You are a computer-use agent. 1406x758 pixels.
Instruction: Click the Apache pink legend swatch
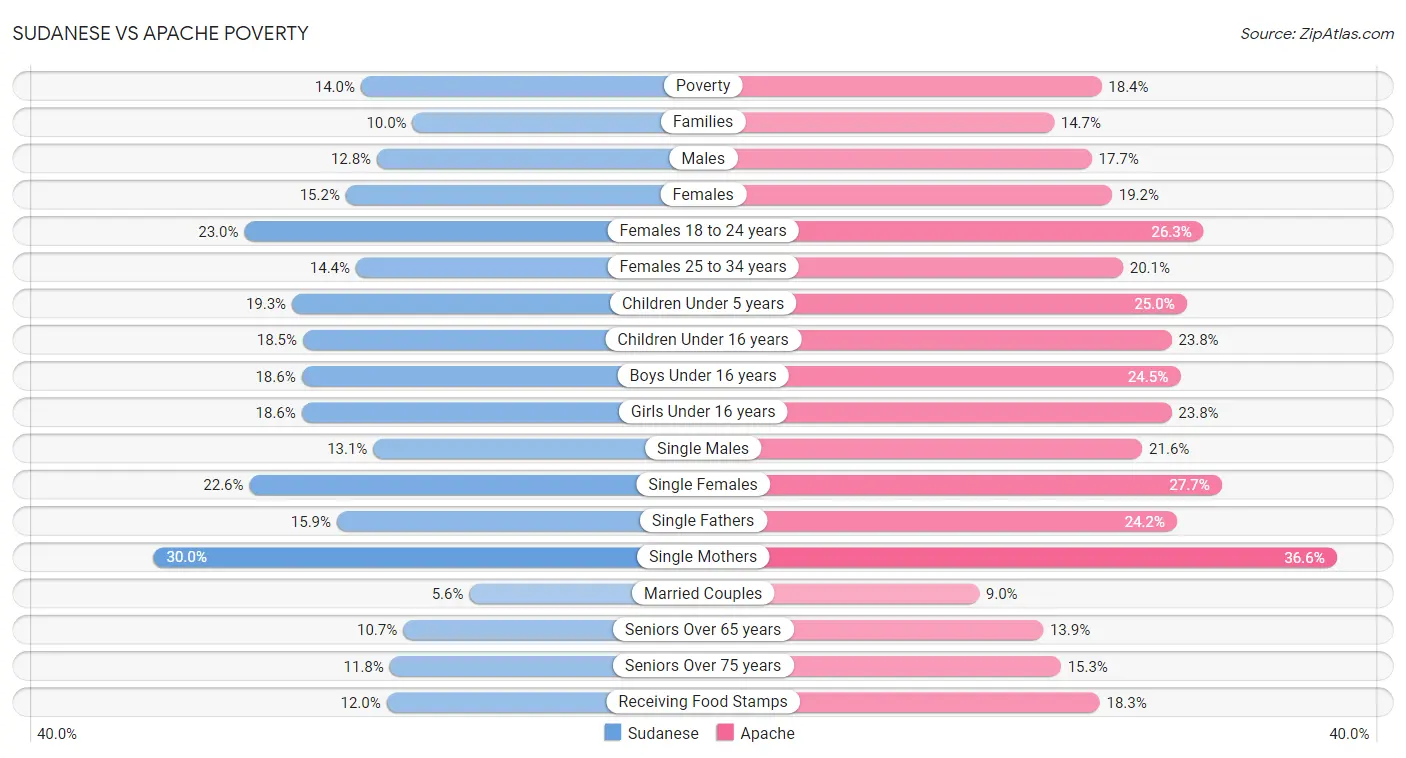pos(725,733)
